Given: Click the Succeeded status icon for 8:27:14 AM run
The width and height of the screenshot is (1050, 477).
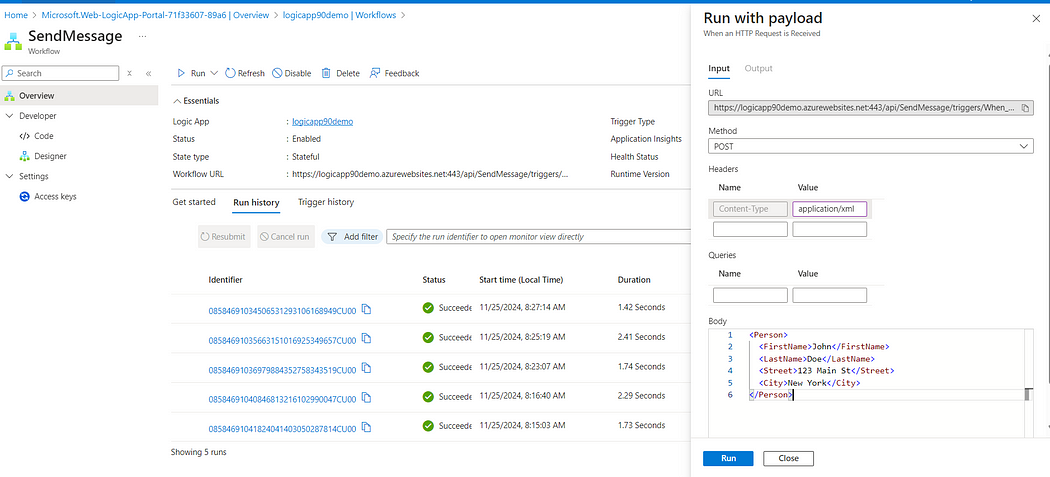Looking at the screenshot, I should [x=428, y=308].
